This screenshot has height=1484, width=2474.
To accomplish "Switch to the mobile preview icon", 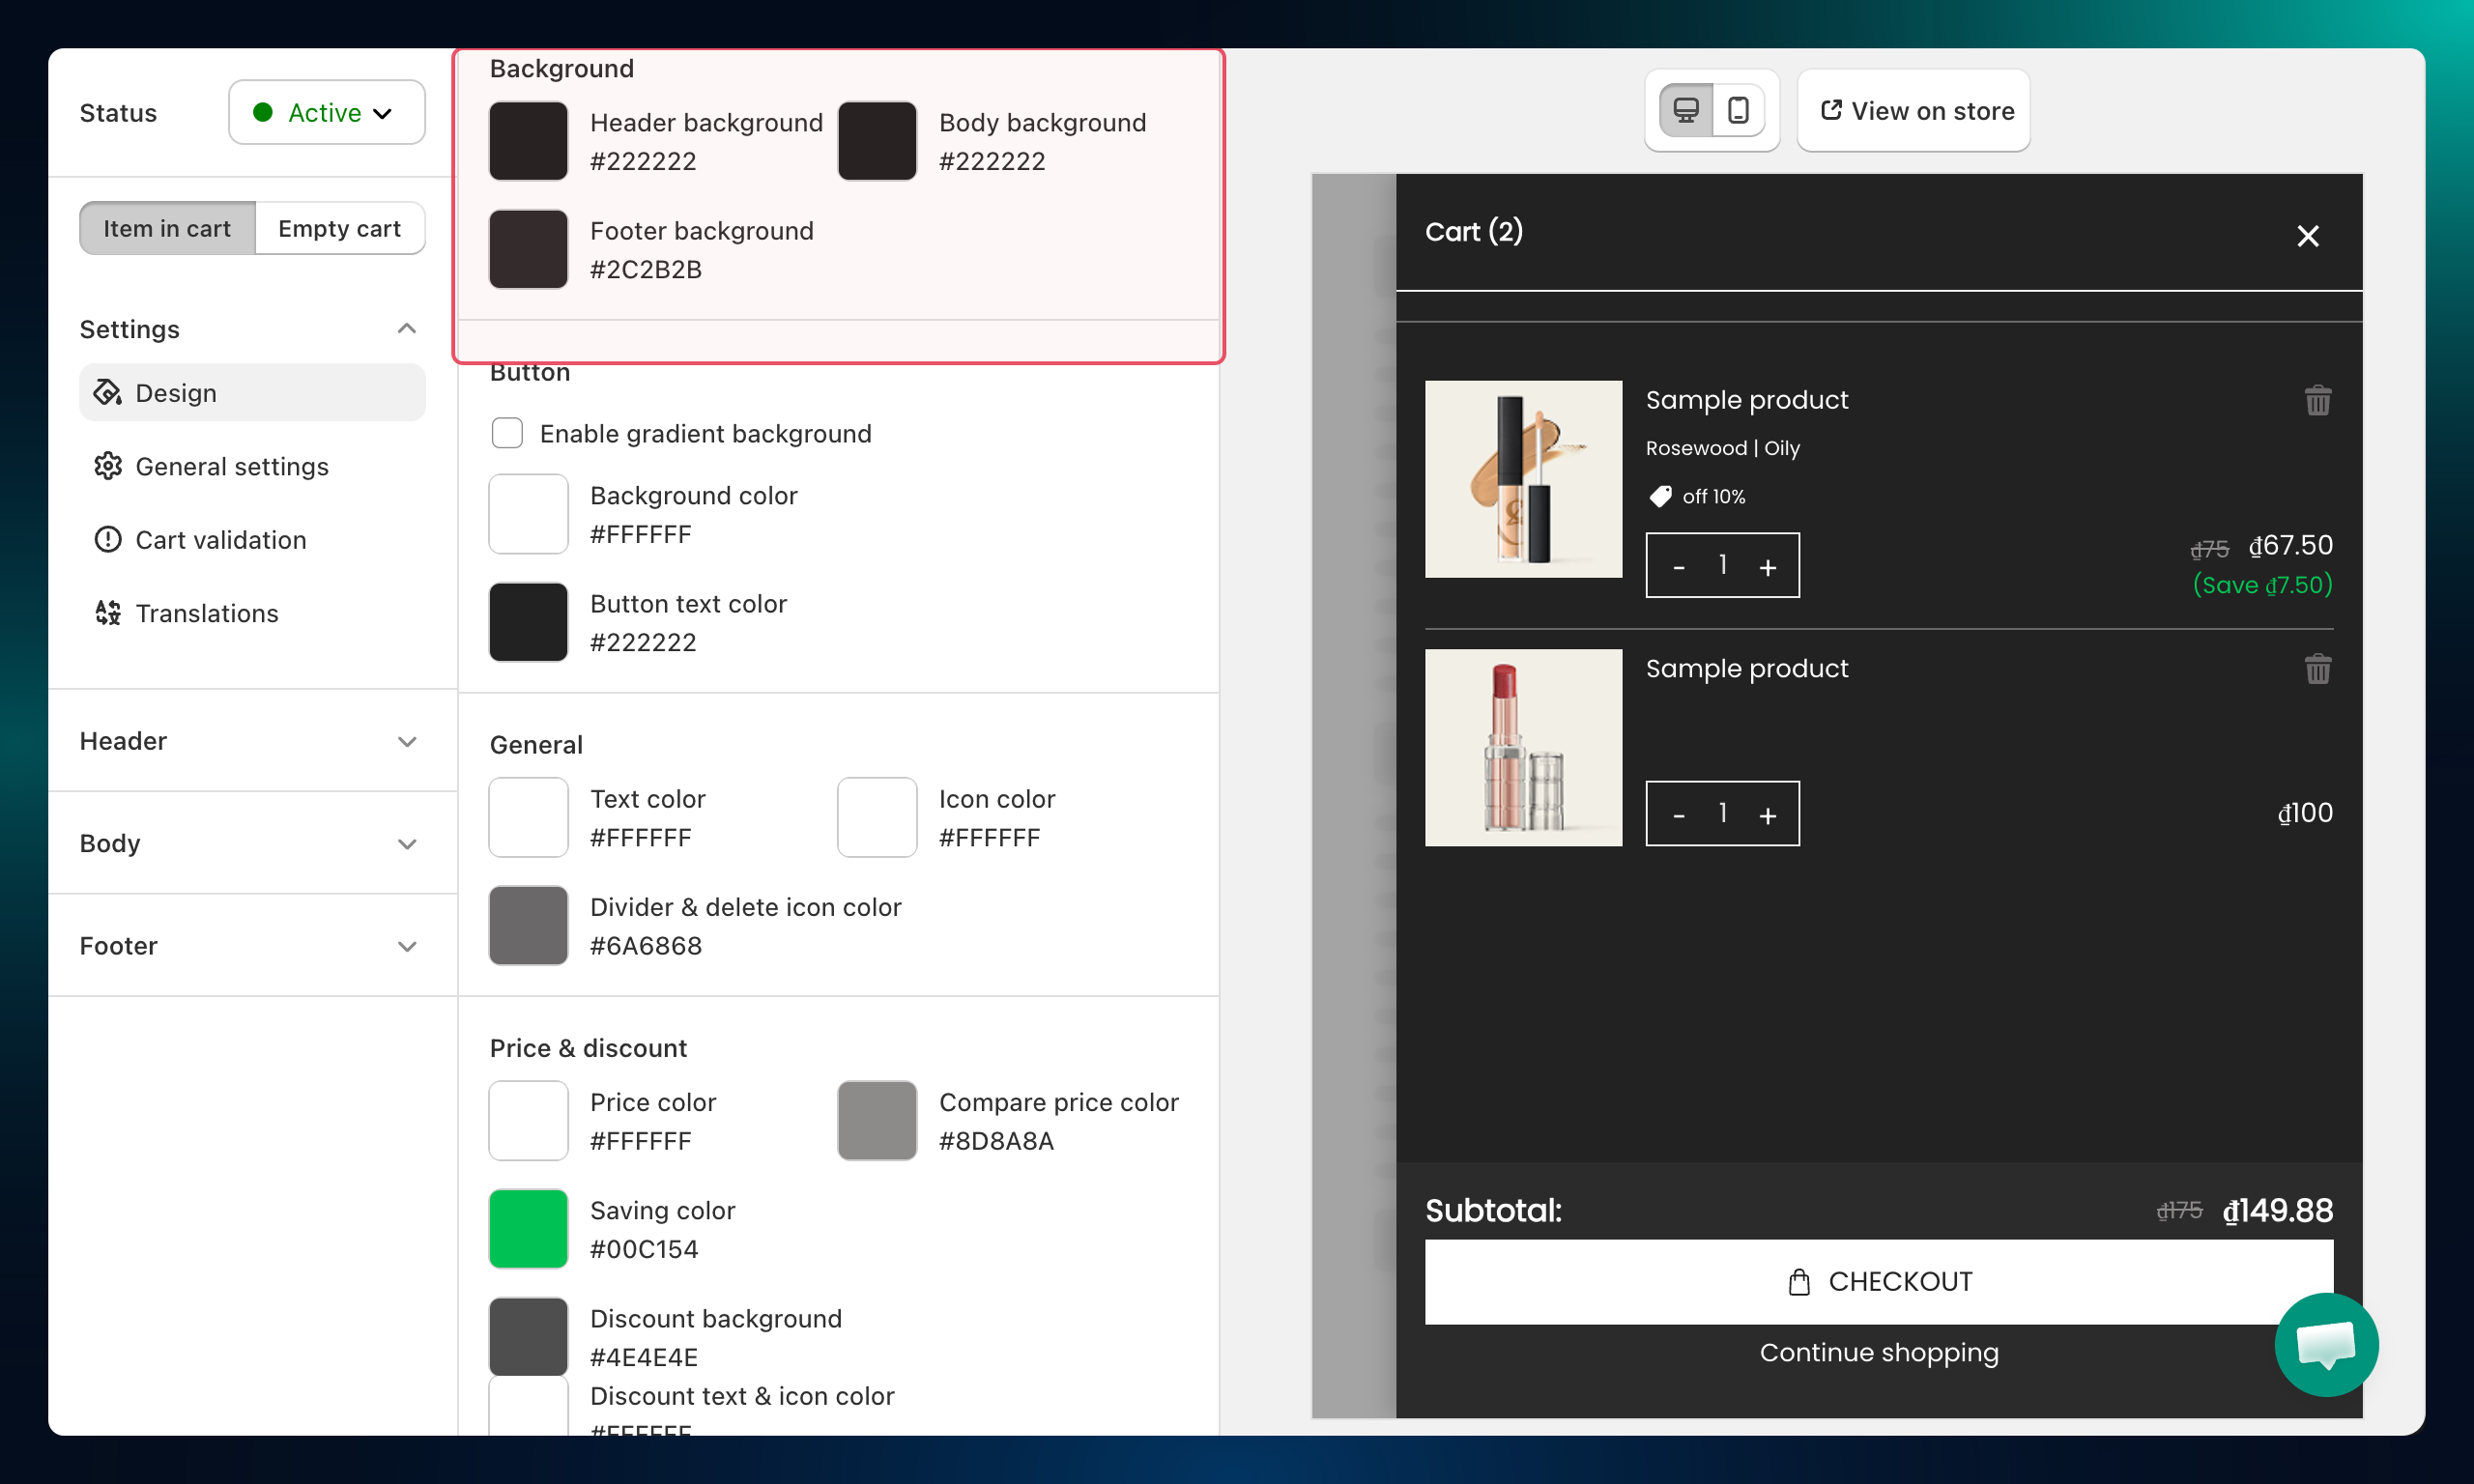I will pyautogui.click(x=1738, y=110).
